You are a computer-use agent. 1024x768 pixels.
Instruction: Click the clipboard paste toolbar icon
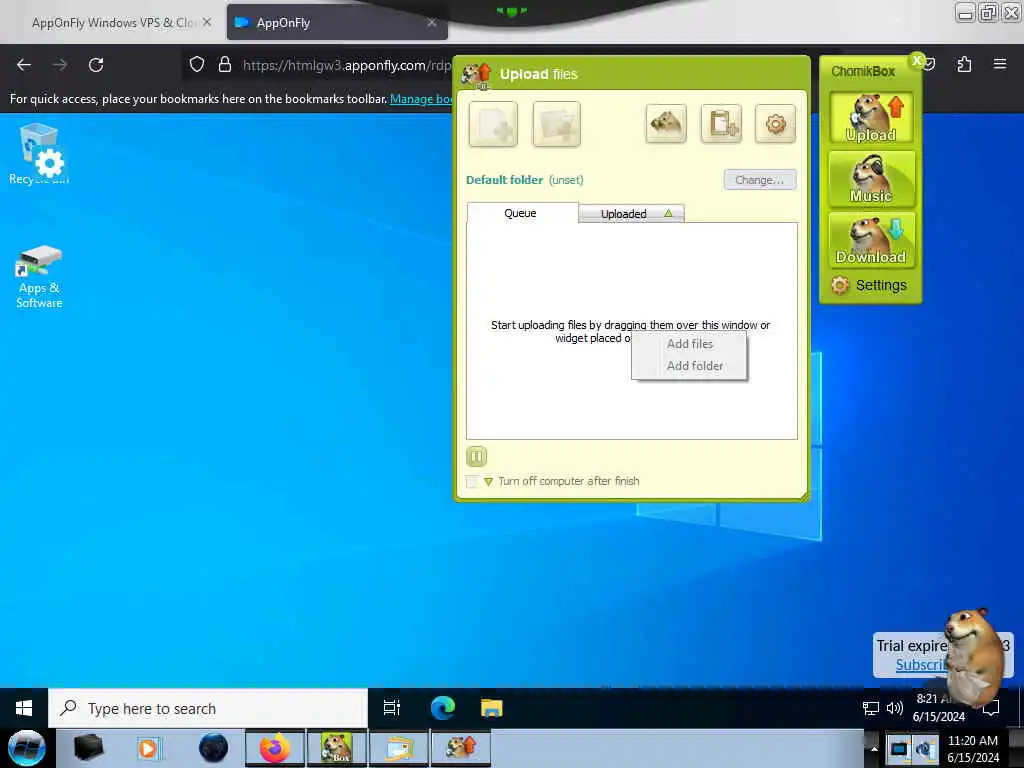pos(721,123)
